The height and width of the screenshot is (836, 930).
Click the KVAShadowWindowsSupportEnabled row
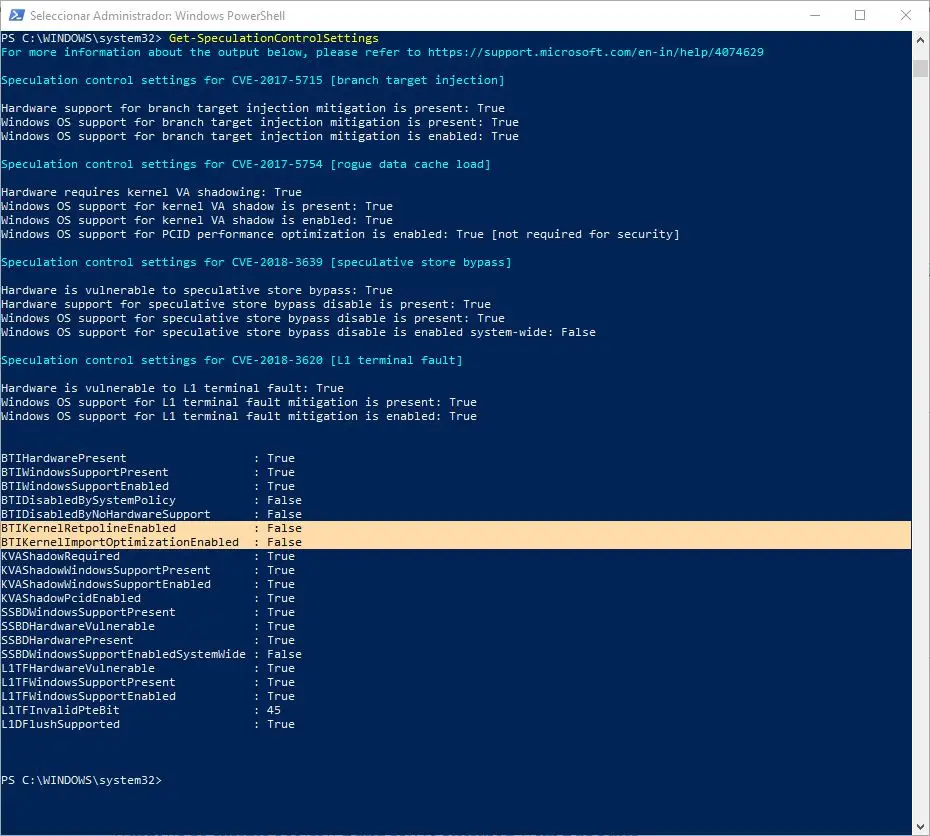click(148, 584)
